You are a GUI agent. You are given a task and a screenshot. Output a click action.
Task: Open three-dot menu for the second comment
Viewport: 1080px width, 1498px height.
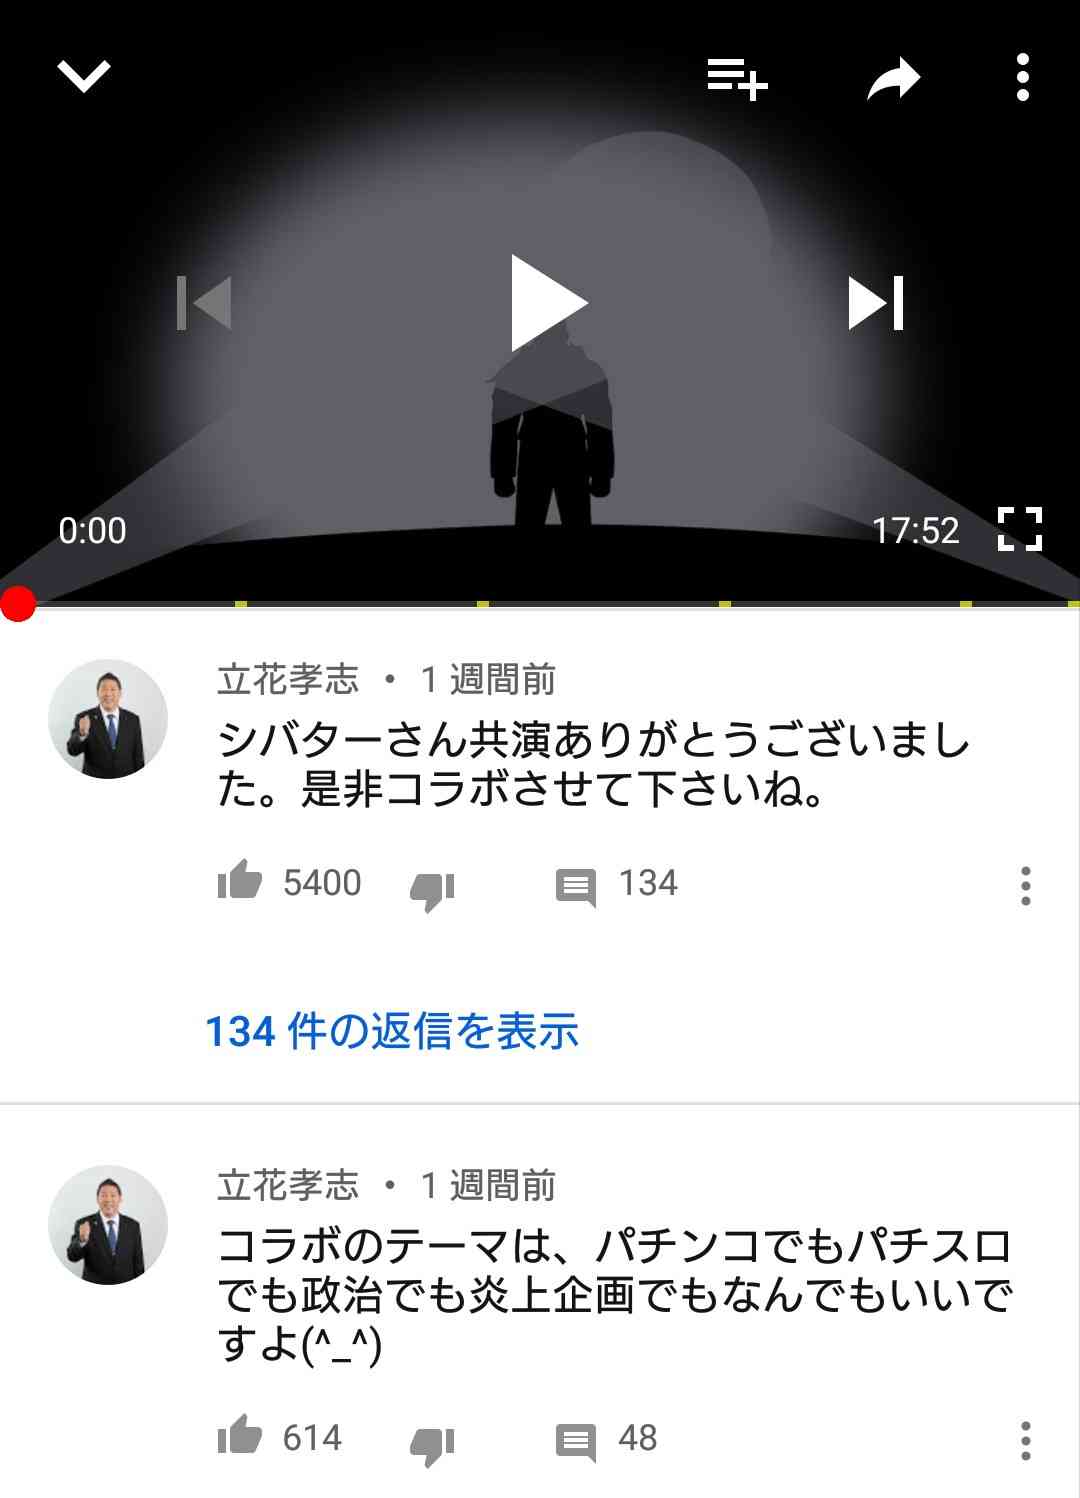(1025, 1441)
